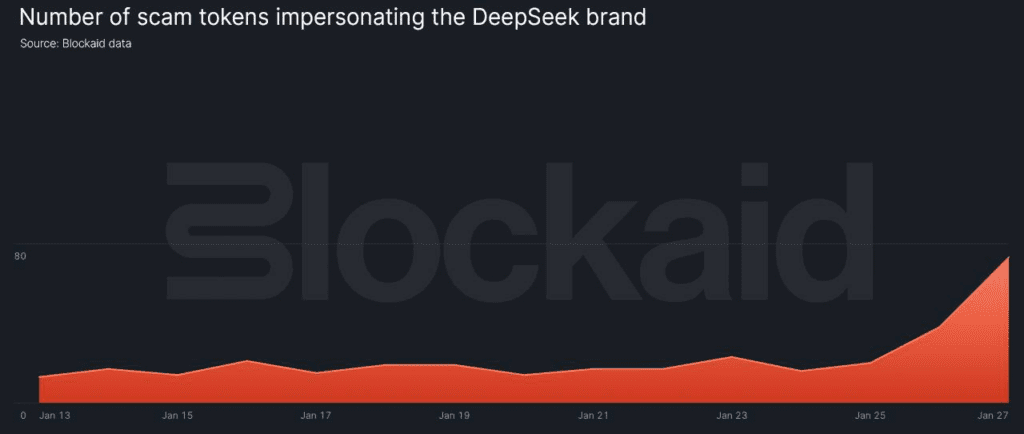Select the 0 y-axis label

(23, 415)
